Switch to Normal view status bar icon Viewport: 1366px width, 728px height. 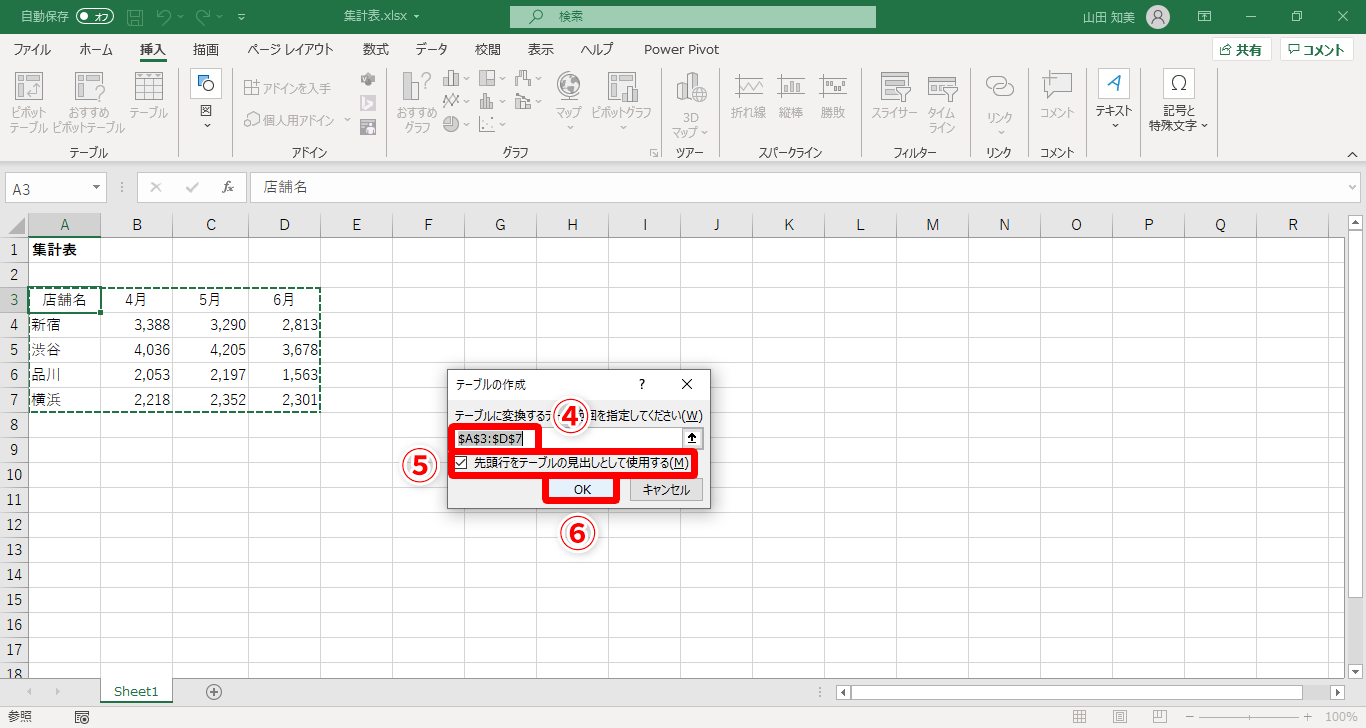[1080, 717]
